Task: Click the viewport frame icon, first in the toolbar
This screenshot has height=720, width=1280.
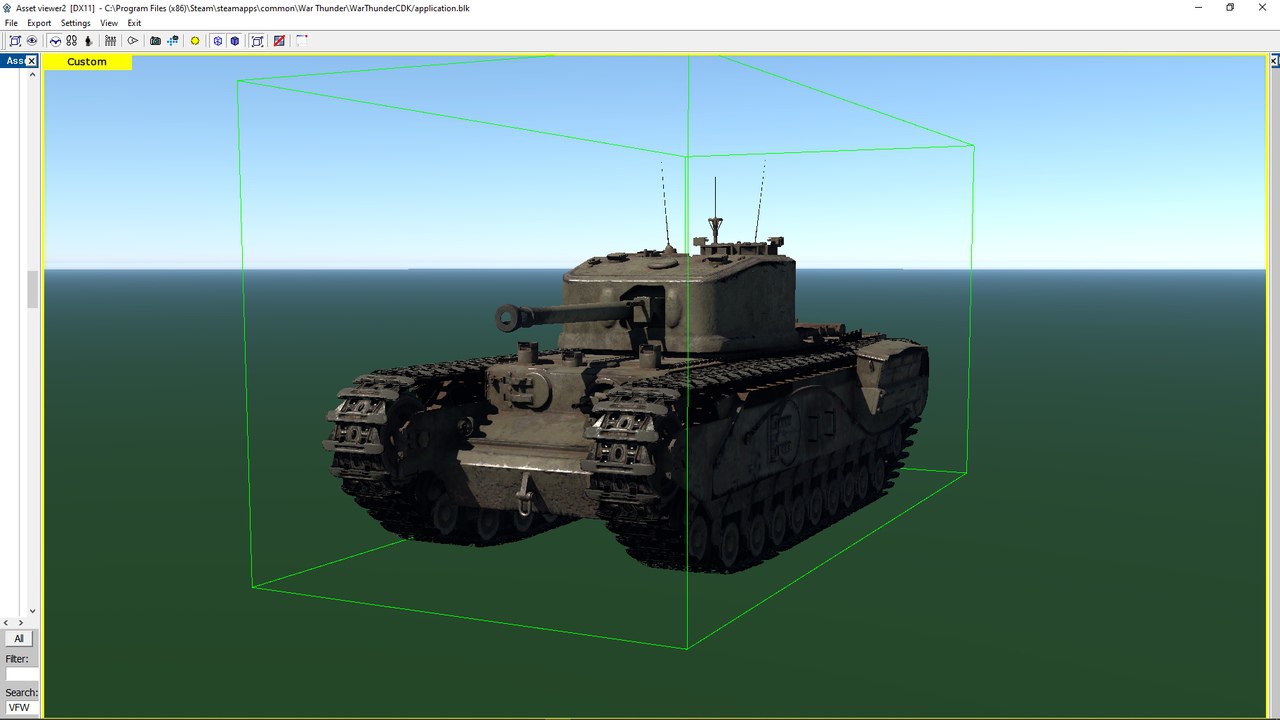Action: [x=15, y=41]
